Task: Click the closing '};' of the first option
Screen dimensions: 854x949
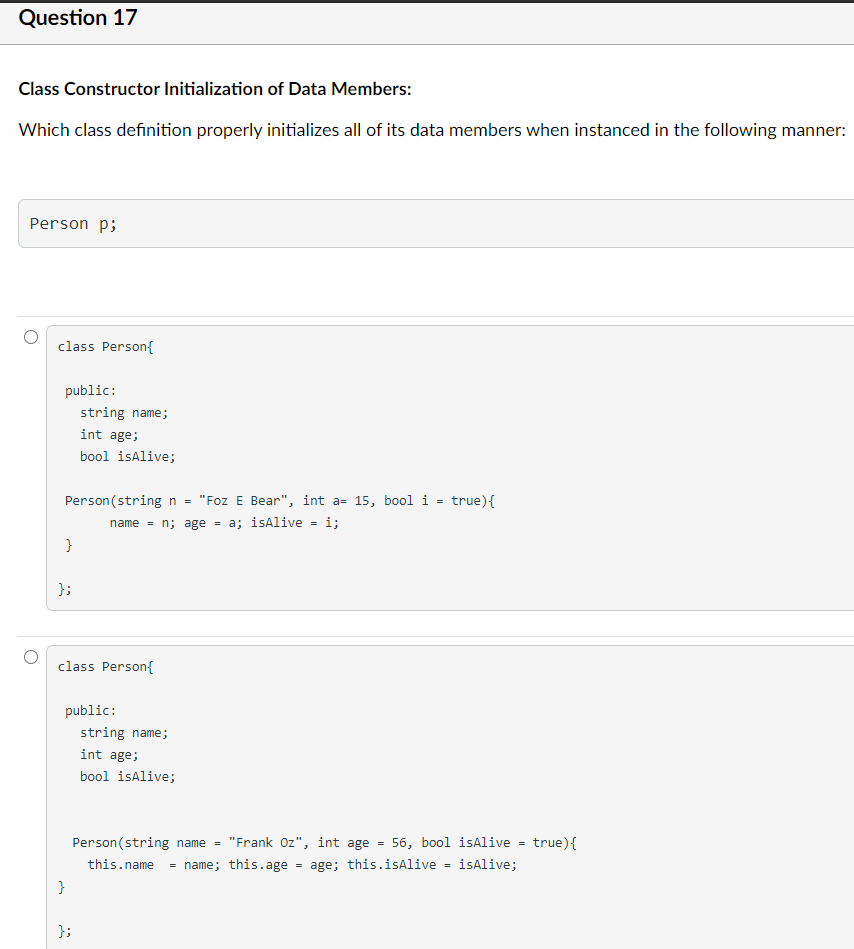Action: 64,590
